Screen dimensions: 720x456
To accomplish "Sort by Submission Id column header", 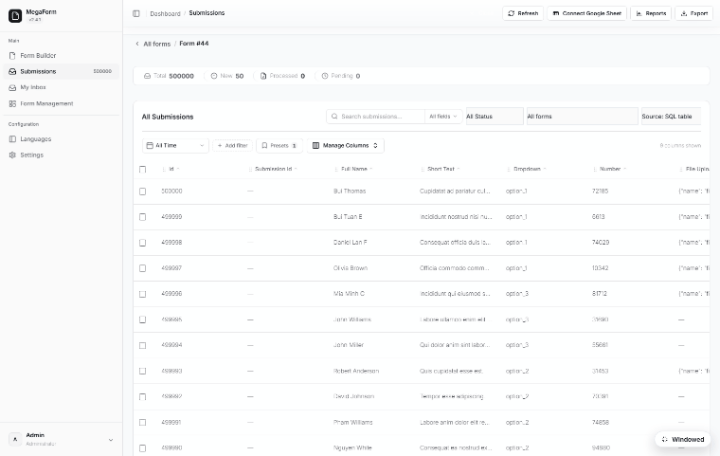I will click(276, 169).
